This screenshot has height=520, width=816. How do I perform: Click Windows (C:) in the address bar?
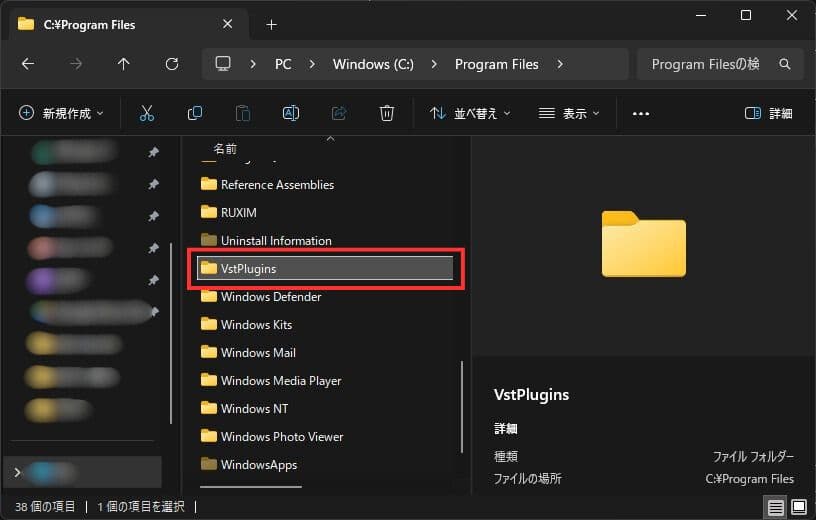[373, 64]
